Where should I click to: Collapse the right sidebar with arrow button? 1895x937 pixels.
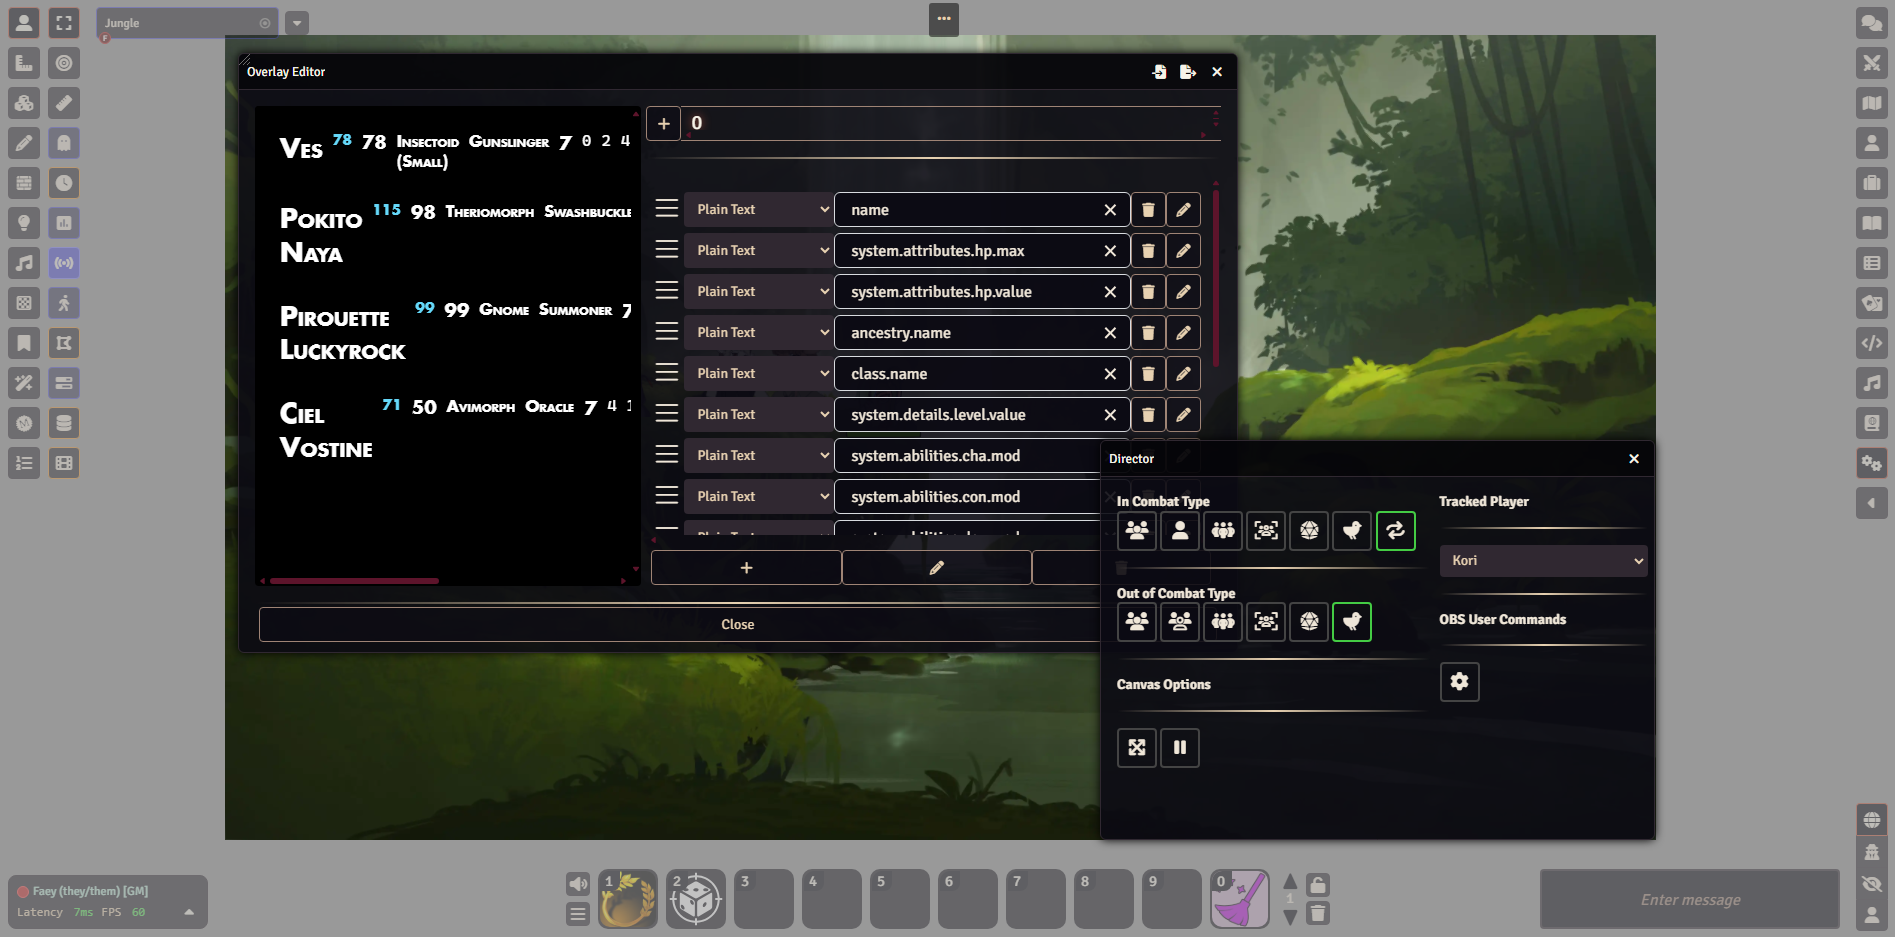[1871, 503]
